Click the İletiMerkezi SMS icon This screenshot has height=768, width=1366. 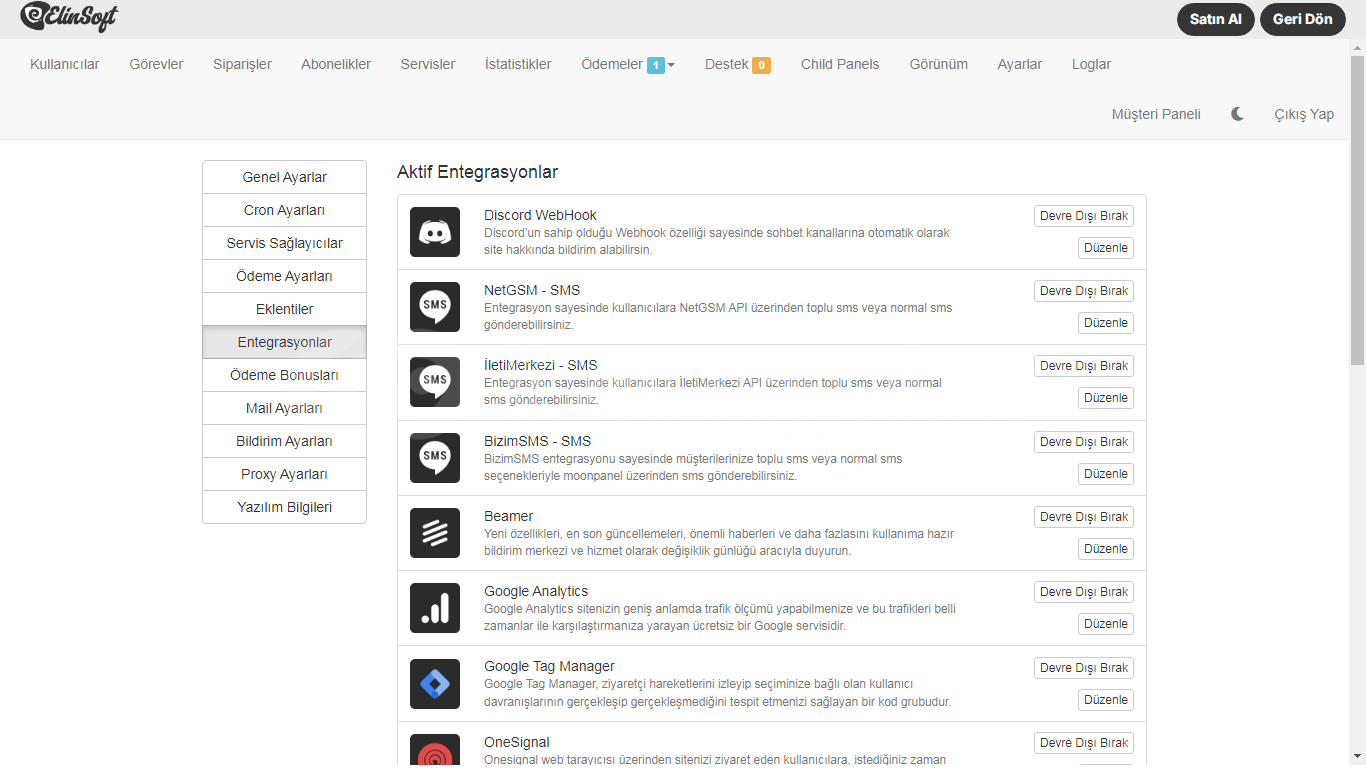pyautogui.click(x=435, y=382)
